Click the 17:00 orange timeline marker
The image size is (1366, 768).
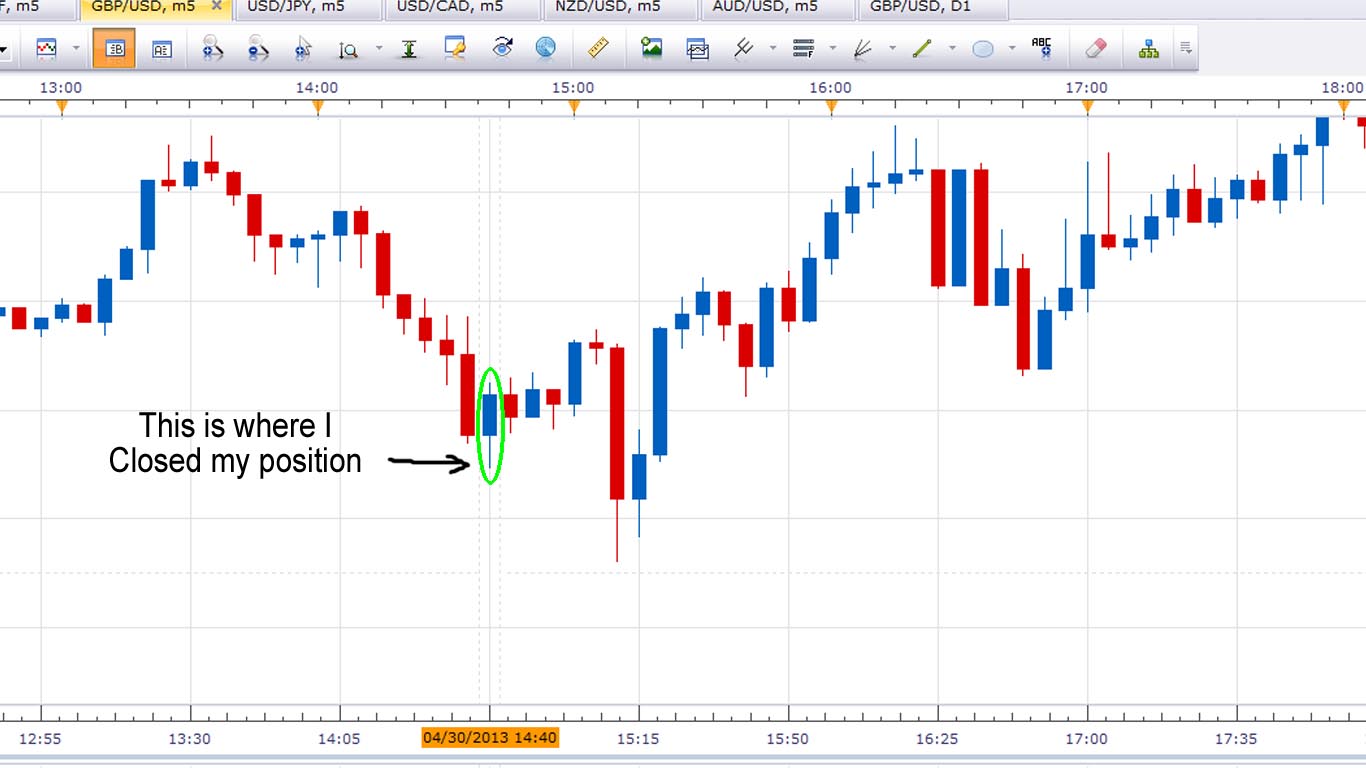click(x=1087, y=106)
